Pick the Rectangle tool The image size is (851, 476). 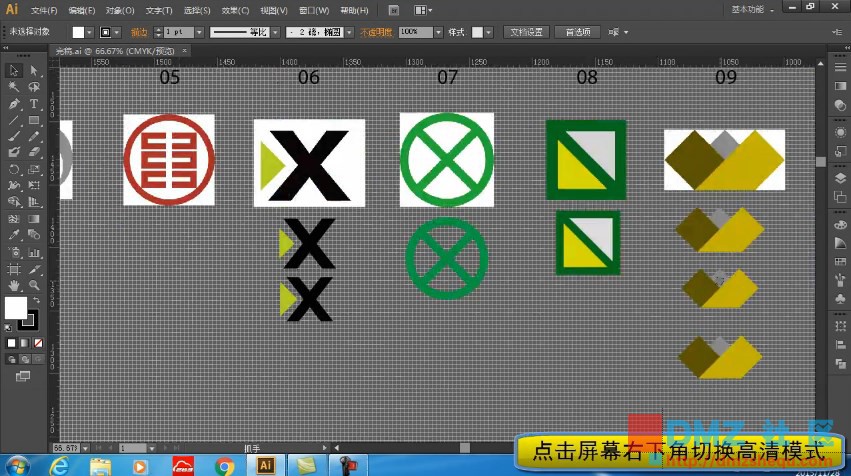click(x=34, y=120)
